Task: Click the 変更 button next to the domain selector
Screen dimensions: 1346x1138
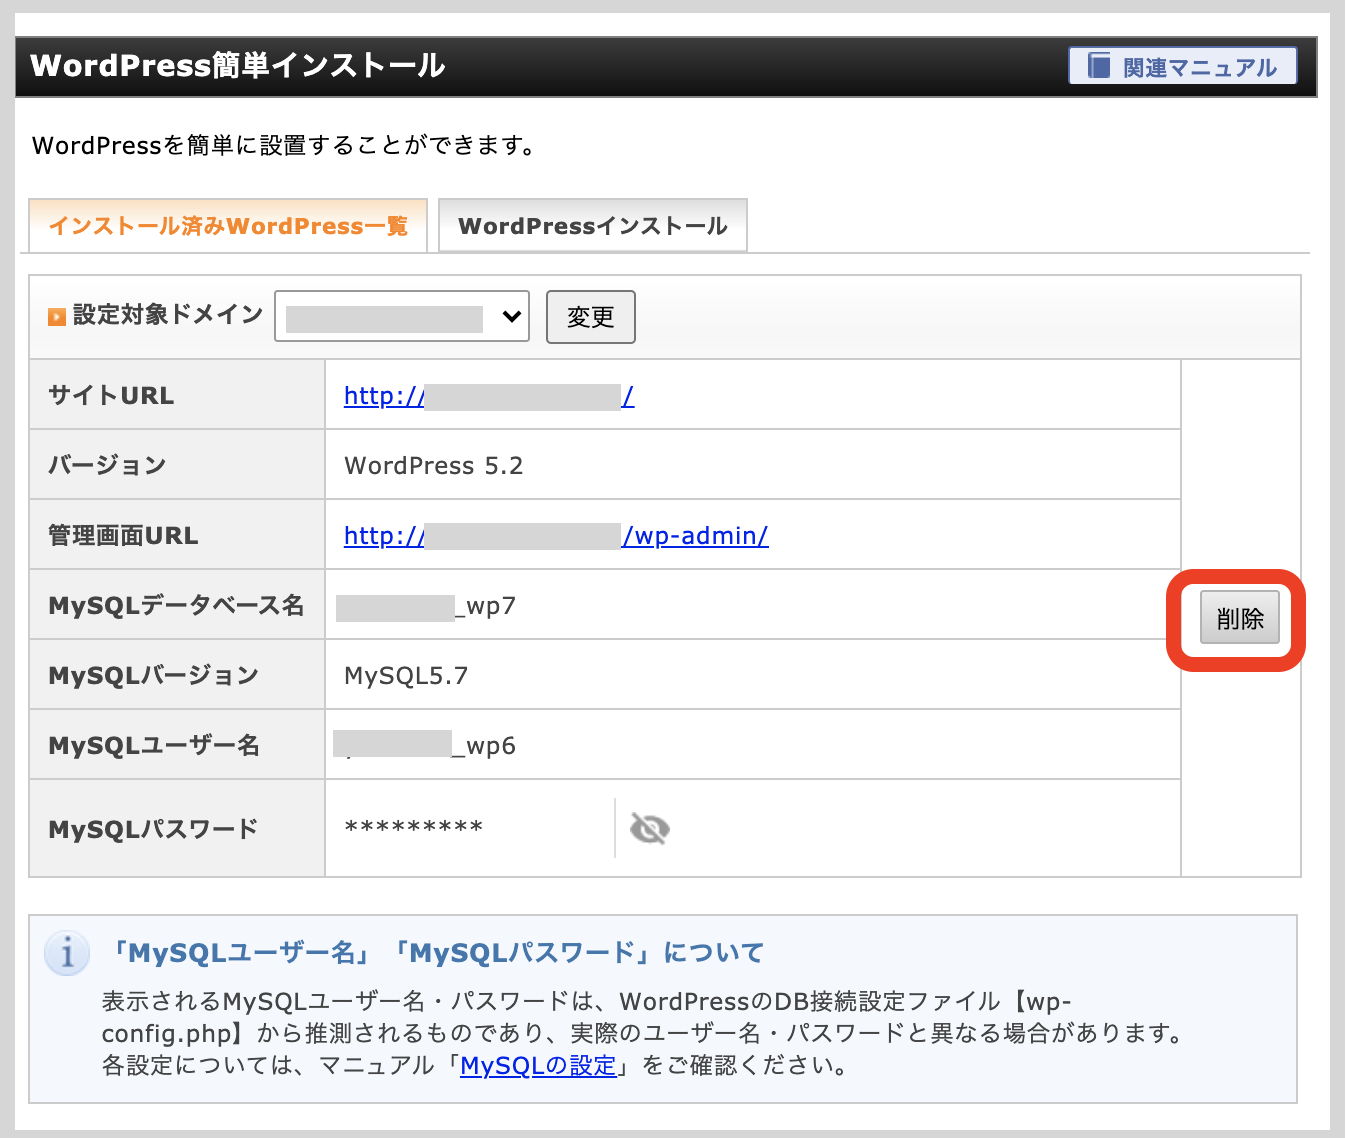Action: coord(590,317)
